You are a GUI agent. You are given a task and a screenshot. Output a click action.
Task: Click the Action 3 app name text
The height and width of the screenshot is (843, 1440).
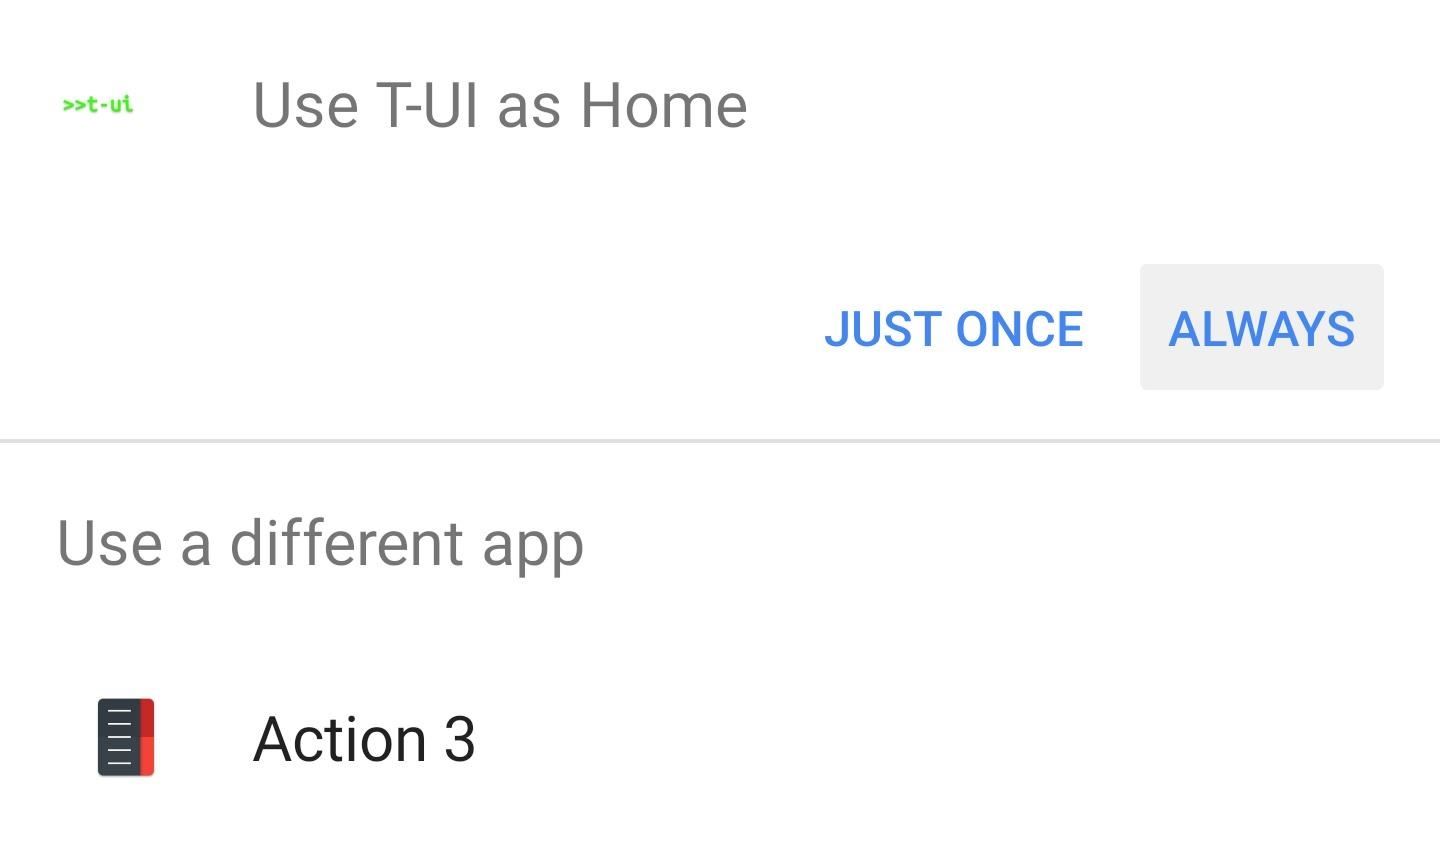coord(364,739)
